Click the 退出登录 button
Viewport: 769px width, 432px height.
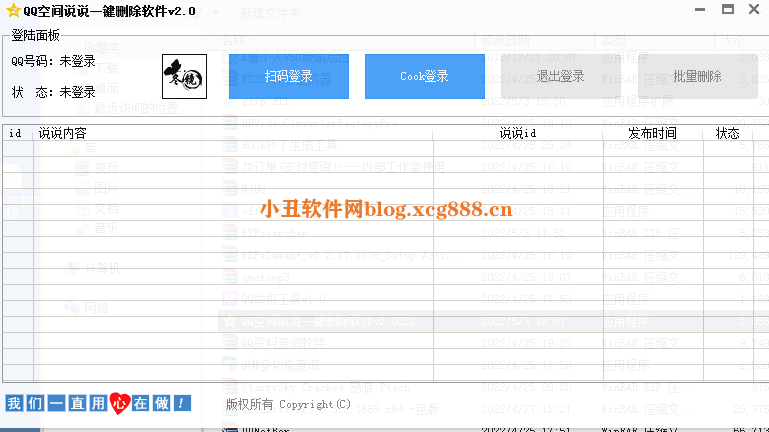(561, 76)
